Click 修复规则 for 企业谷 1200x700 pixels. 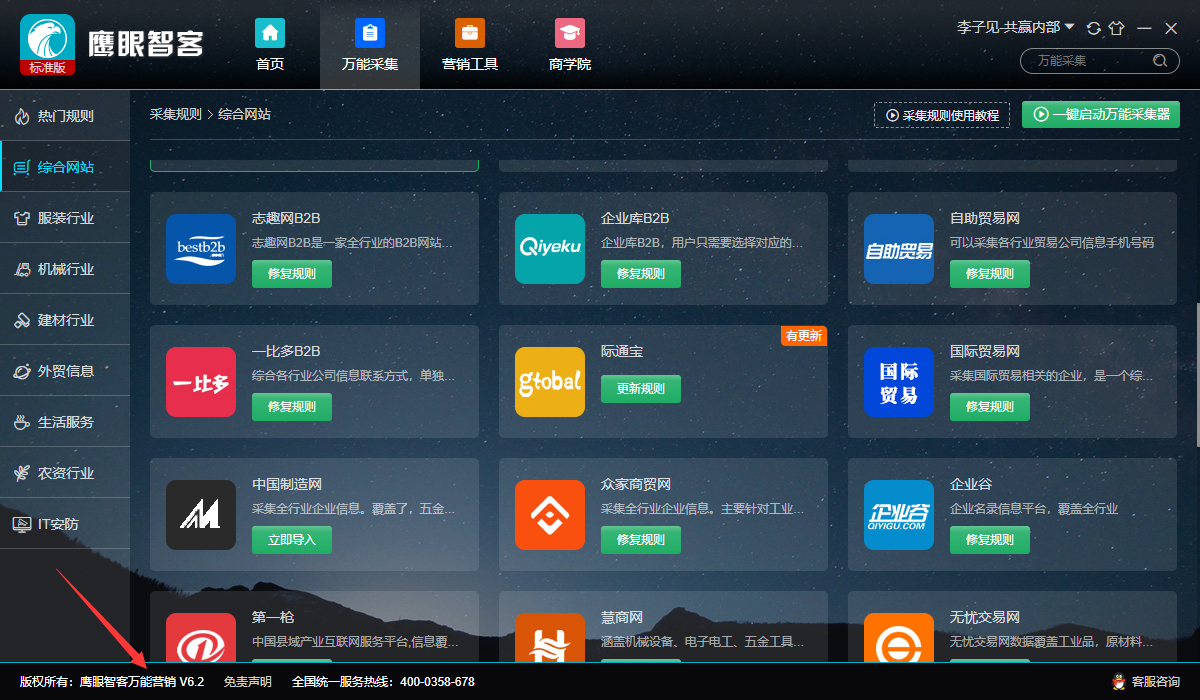pos(990,540)
